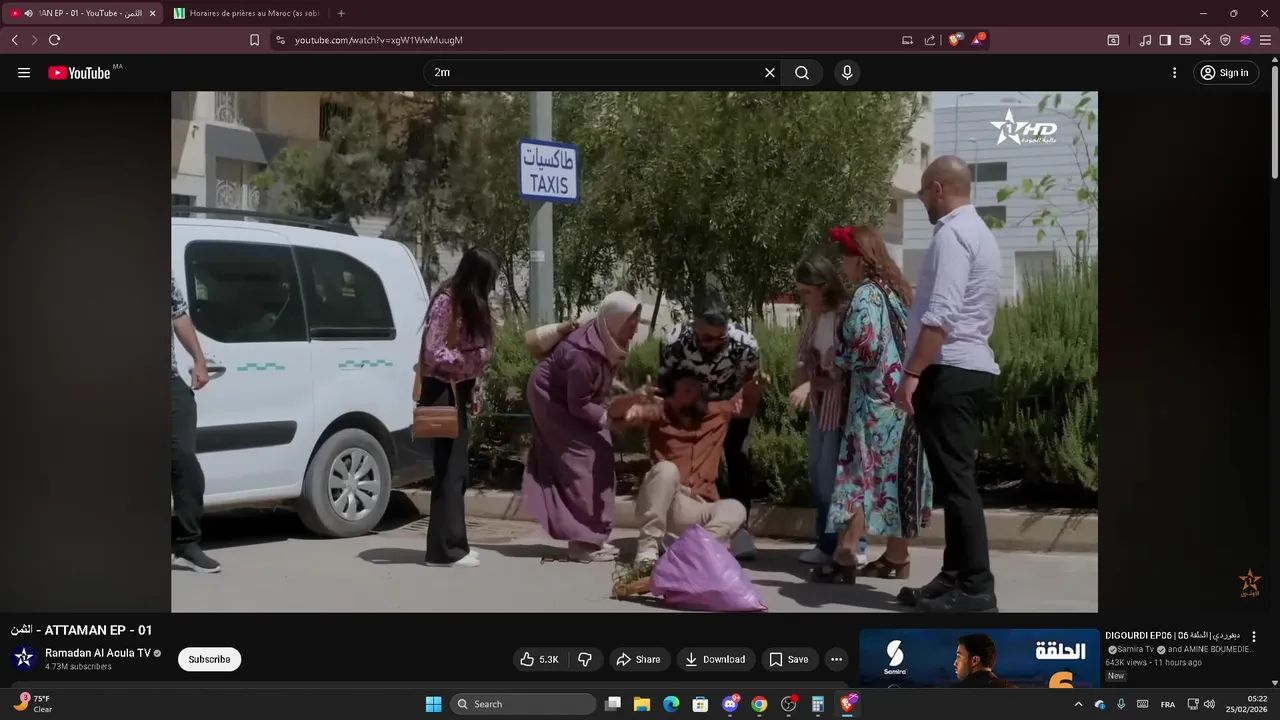Open the browser main hamburger menu
1280x720 pixels.
(1265, 40)
